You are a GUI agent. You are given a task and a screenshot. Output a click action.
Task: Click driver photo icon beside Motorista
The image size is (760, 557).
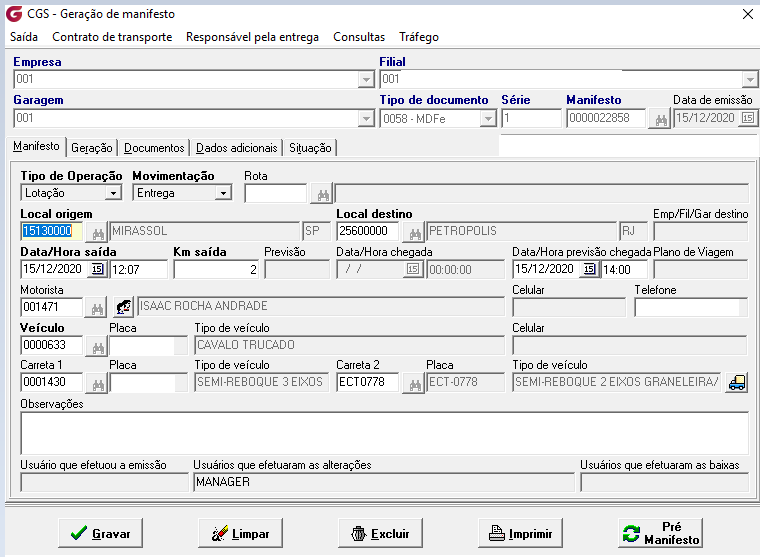(x=124, y=307)
